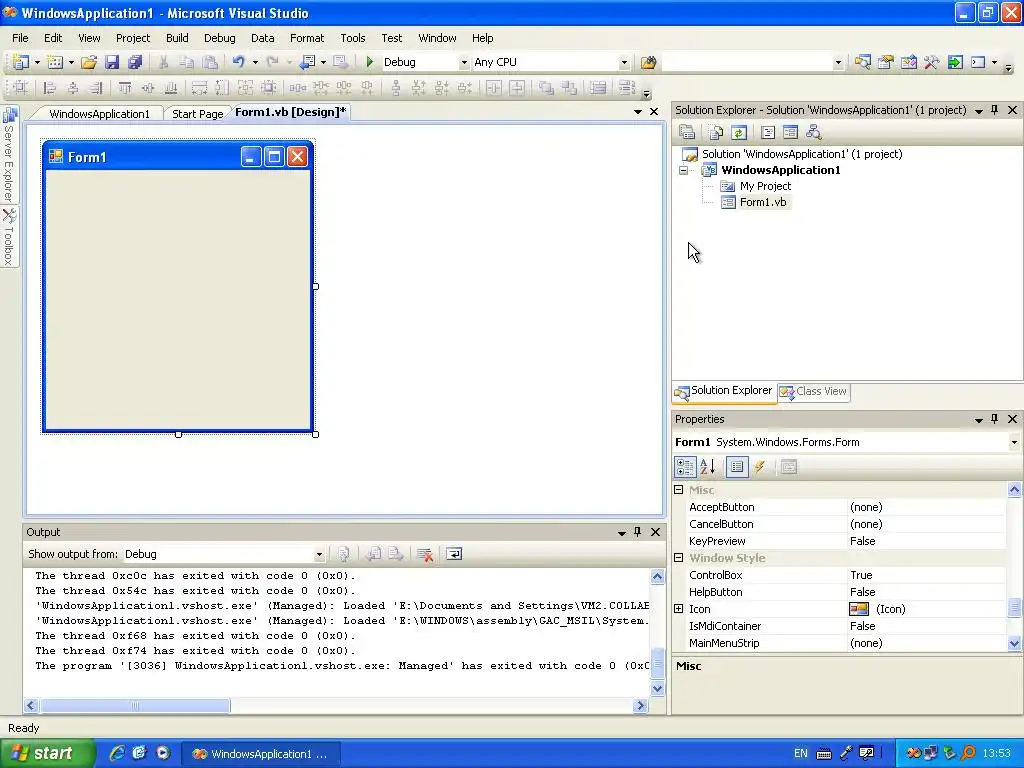Open the Debug menu

(219, 38)
